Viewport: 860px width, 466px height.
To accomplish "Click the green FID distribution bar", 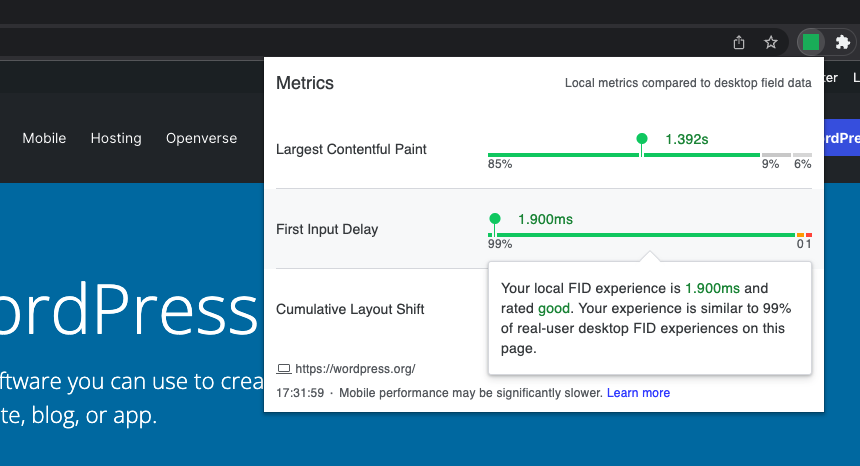I will coord(641,235).
